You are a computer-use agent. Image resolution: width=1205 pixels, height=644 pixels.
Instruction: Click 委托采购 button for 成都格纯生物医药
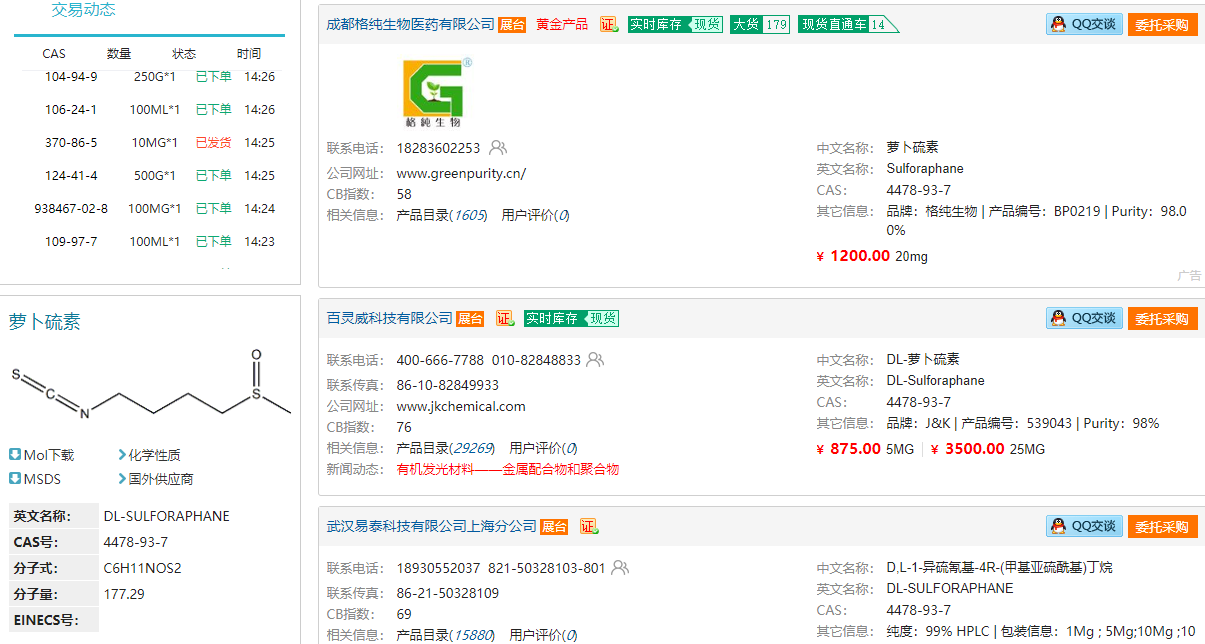pos(1162,24)
